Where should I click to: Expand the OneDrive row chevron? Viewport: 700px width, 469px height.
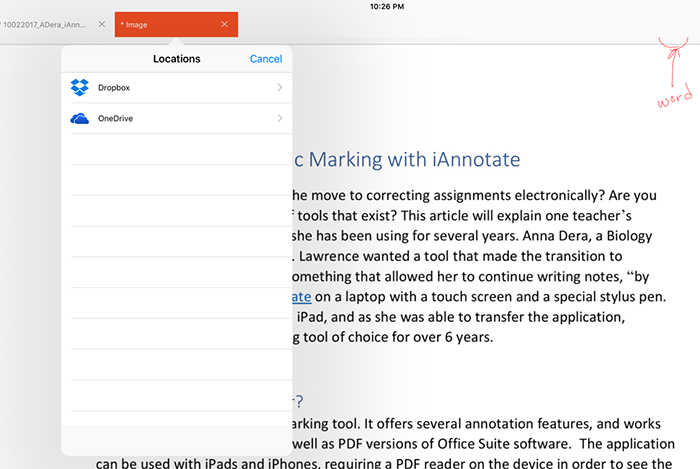[x=279, y=118]
